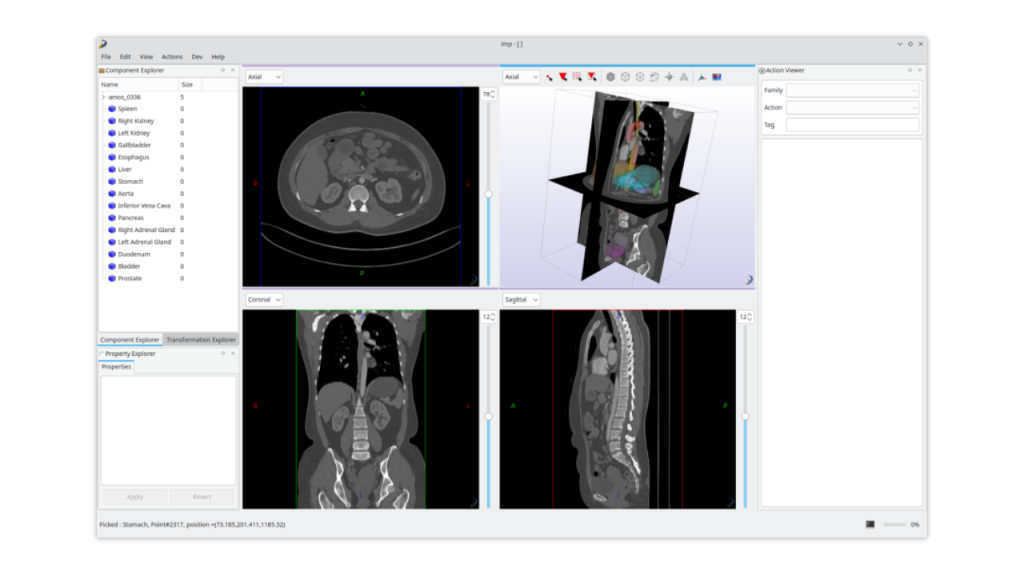Click the solid surface rendering cube icon
This screenshot has height=576, width=1024.
click(610, 77)
